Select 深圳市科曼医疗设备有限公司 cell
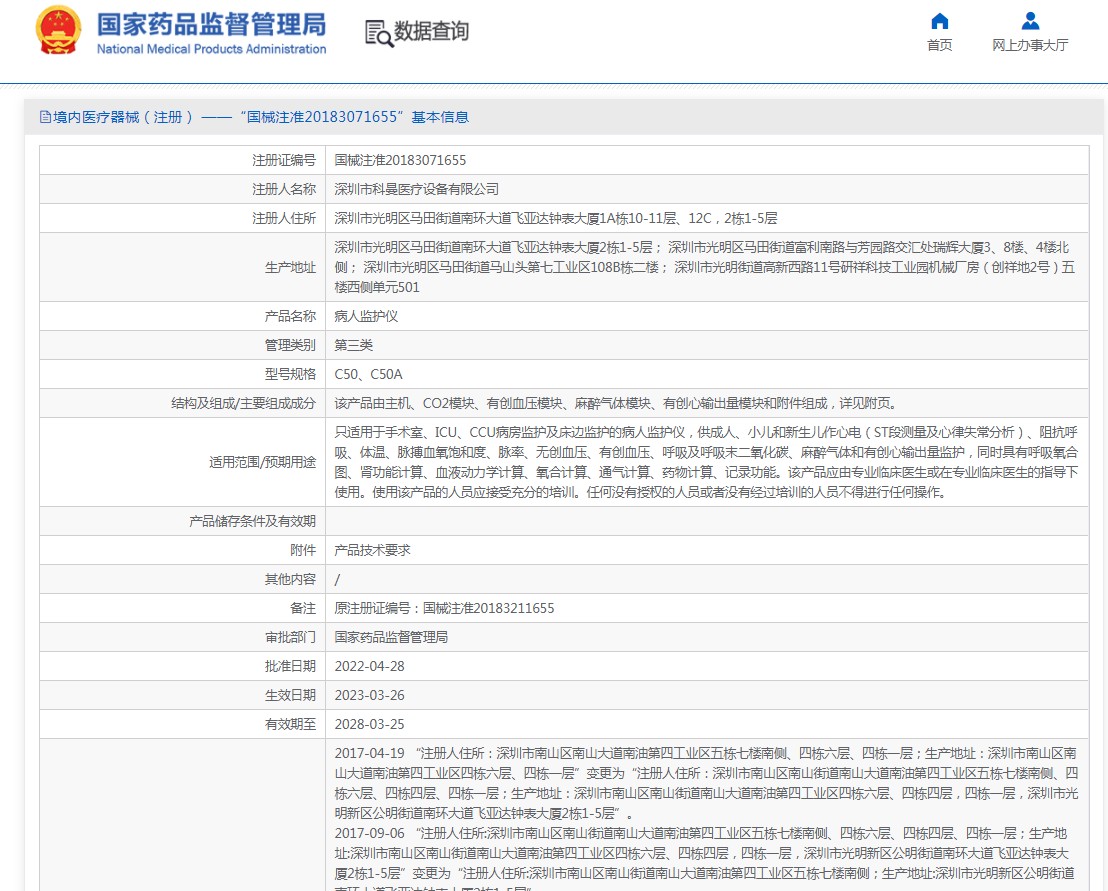 pyautogui.click(x=416, y=189)
